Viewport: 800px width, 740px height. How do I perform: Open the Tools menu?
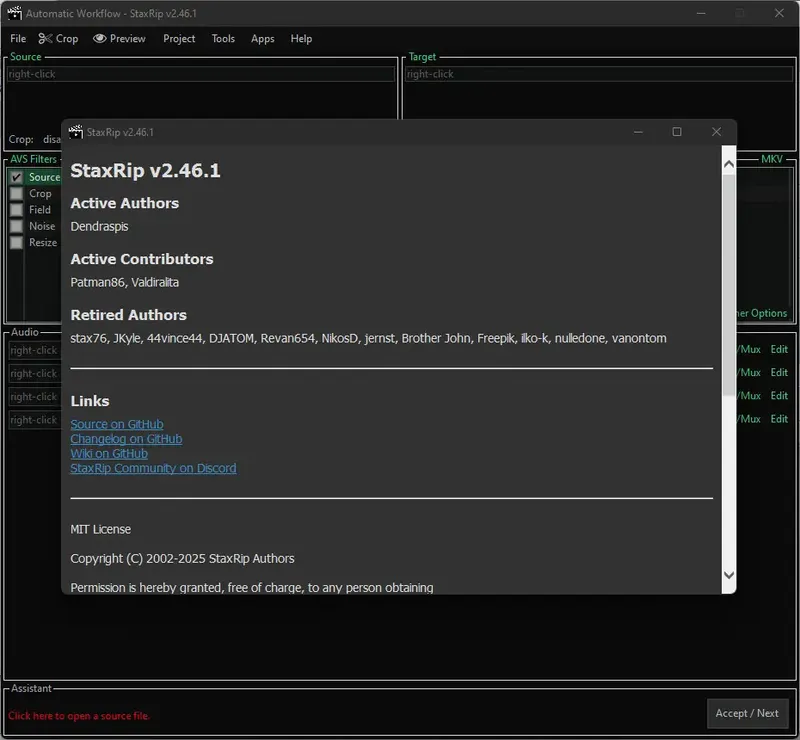click(223, 39)
